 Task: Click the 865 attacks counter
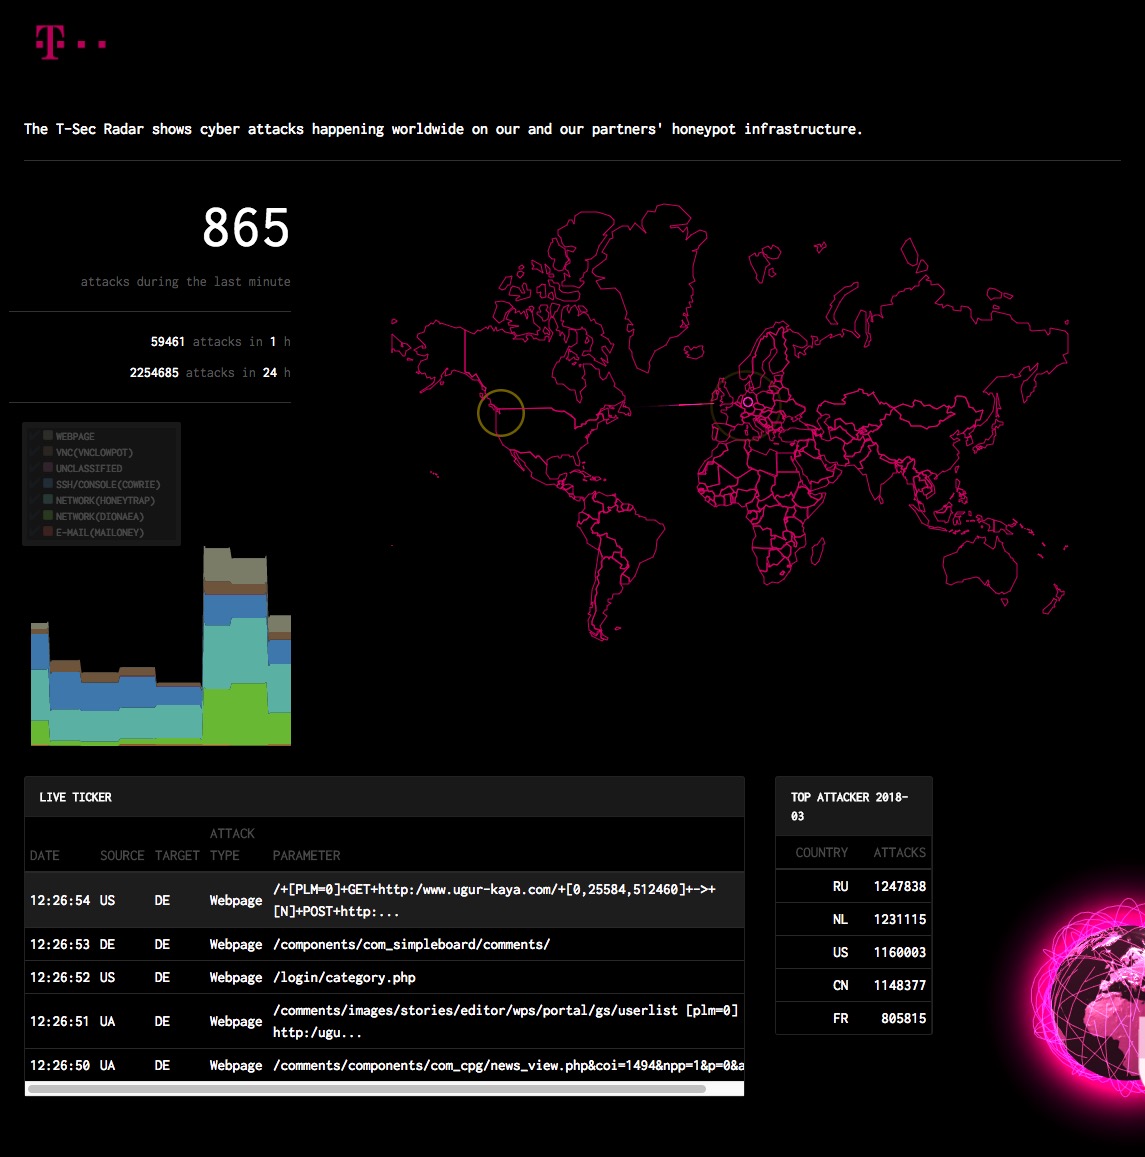pyautogui.click(x=246, y=228)
